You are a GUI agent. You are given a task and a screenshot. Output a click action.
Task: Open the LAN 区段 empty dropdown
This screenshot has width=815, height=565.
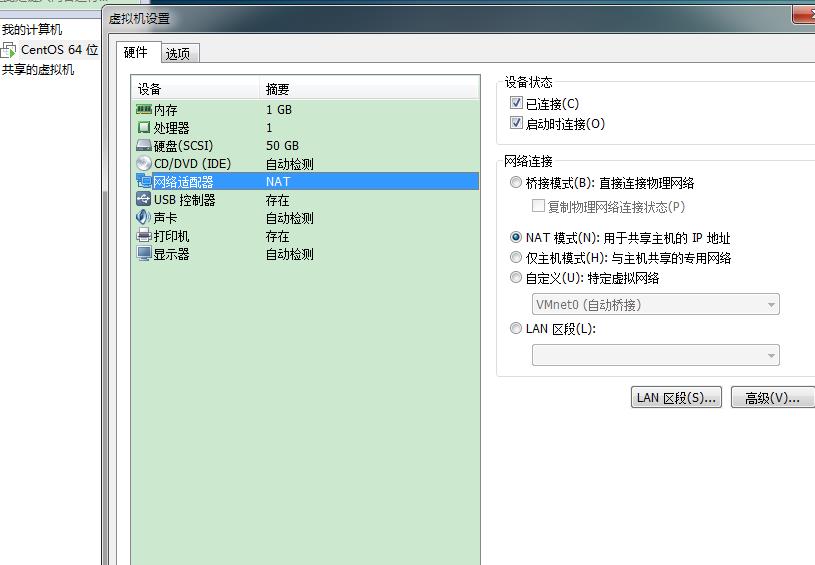point(655,355)
